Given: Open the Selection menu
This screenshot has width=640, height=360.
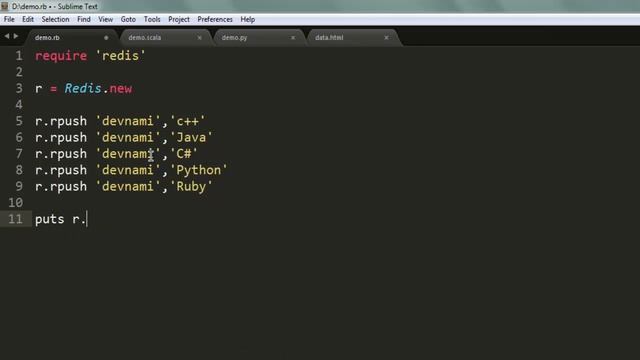Looking at the screenshot, I should click(x=55, y=20).
